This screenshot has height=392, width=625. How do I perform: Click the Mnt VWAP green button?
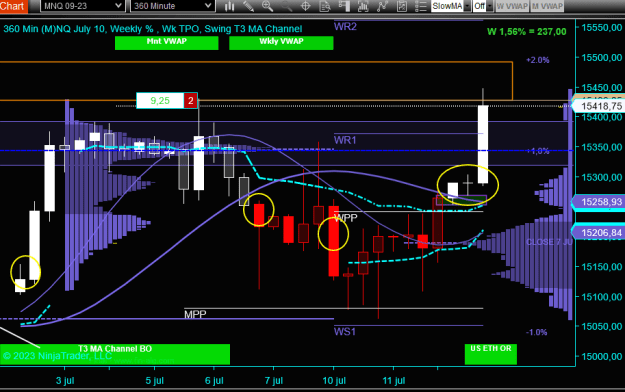coord(167,43)
